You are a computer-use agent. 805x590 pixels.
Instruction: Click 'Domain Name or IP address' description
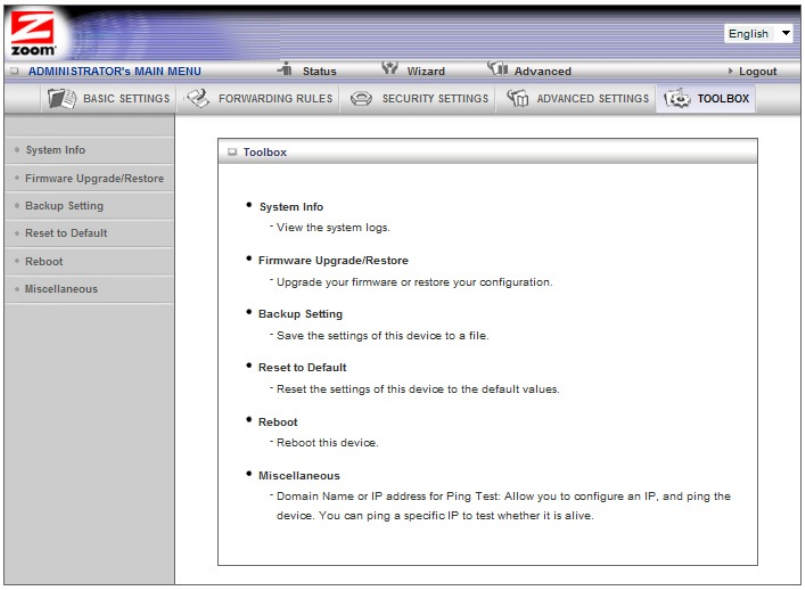click(x=503, y=506)
